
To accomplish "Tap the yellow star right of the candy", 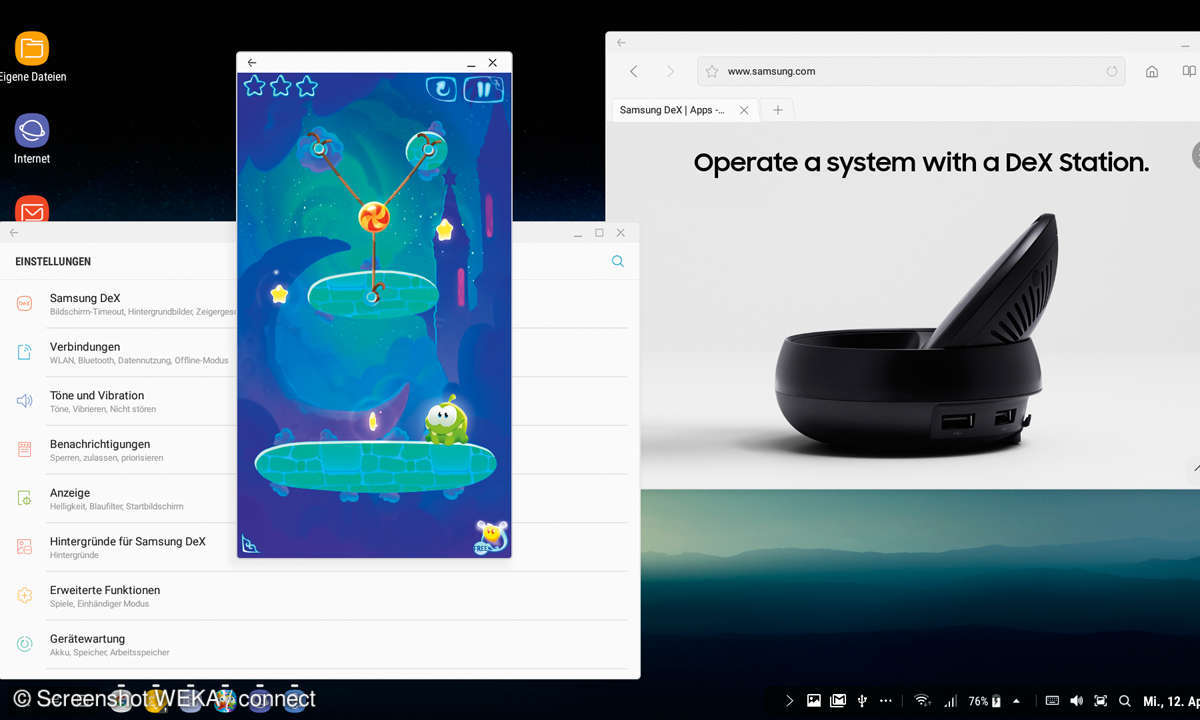I will (x=444, y=230).
